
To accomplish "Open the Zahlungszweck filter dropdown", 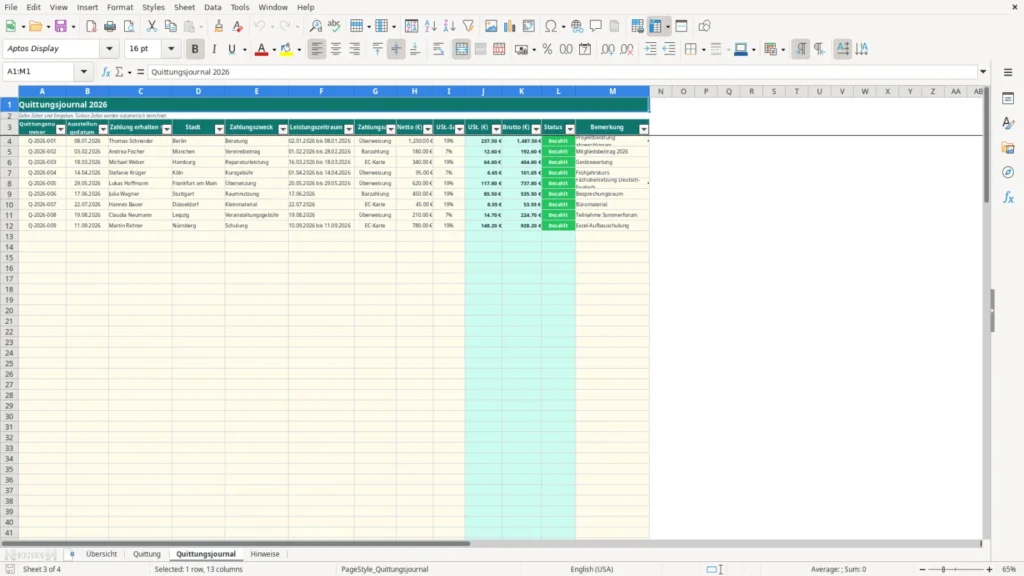I will pos(283,129).
